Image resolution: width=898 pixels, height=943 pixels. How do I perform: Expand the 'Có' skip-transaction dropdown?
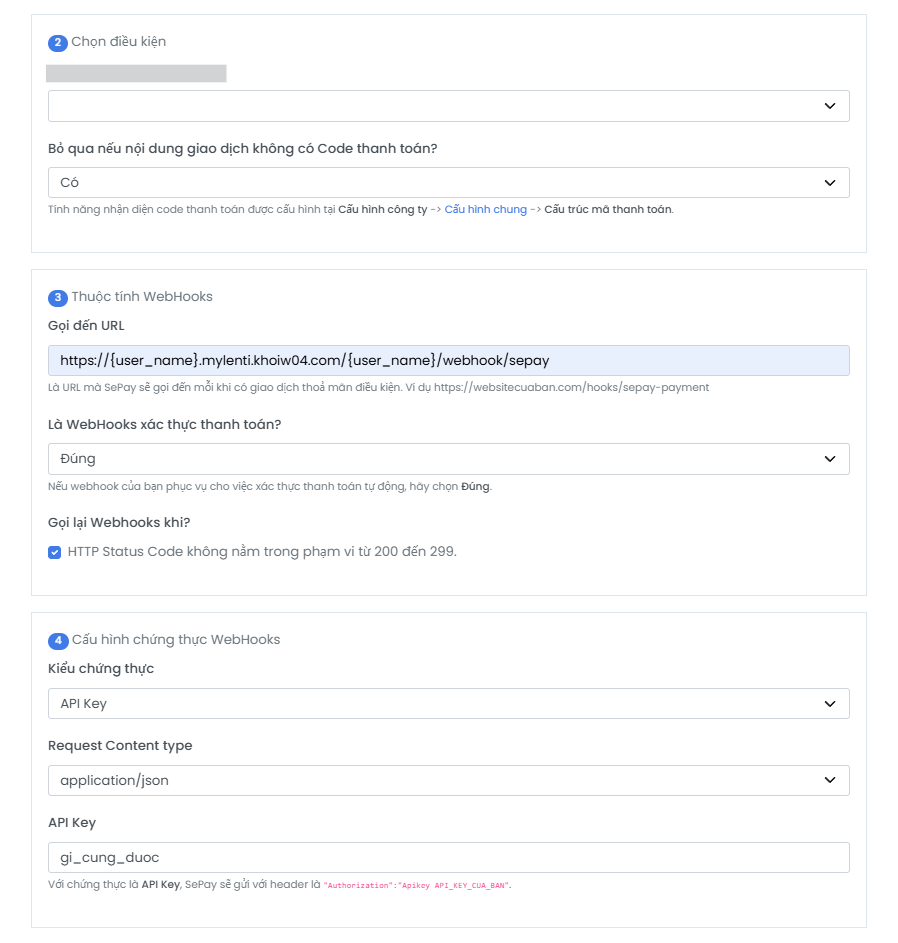[x=448, y=183]
